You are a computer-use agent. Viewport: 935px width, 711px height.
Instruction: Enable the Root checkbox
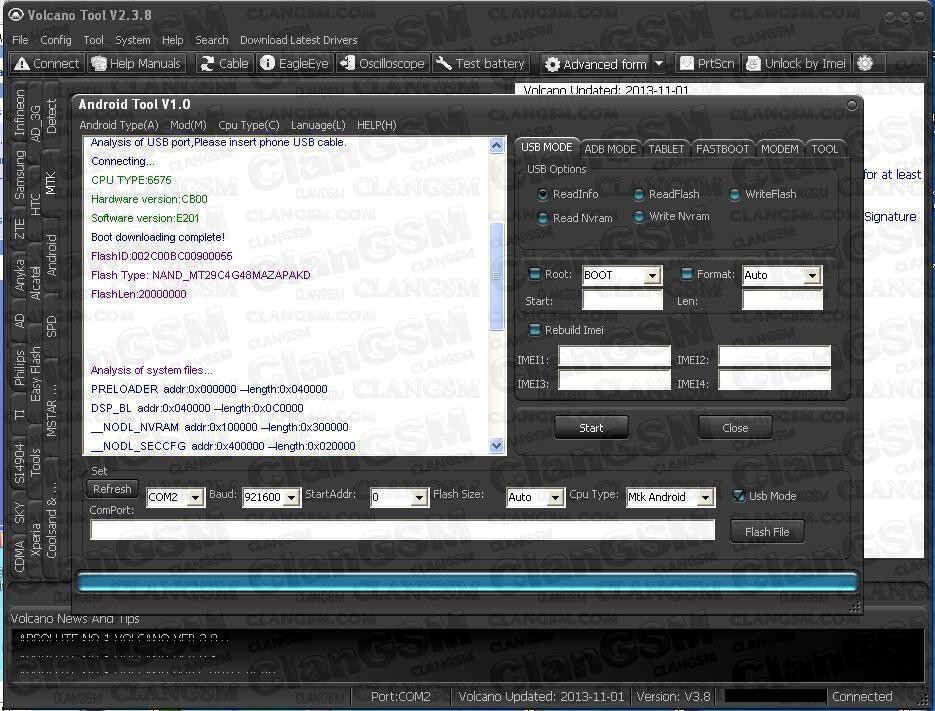click(x=535, y=274)
